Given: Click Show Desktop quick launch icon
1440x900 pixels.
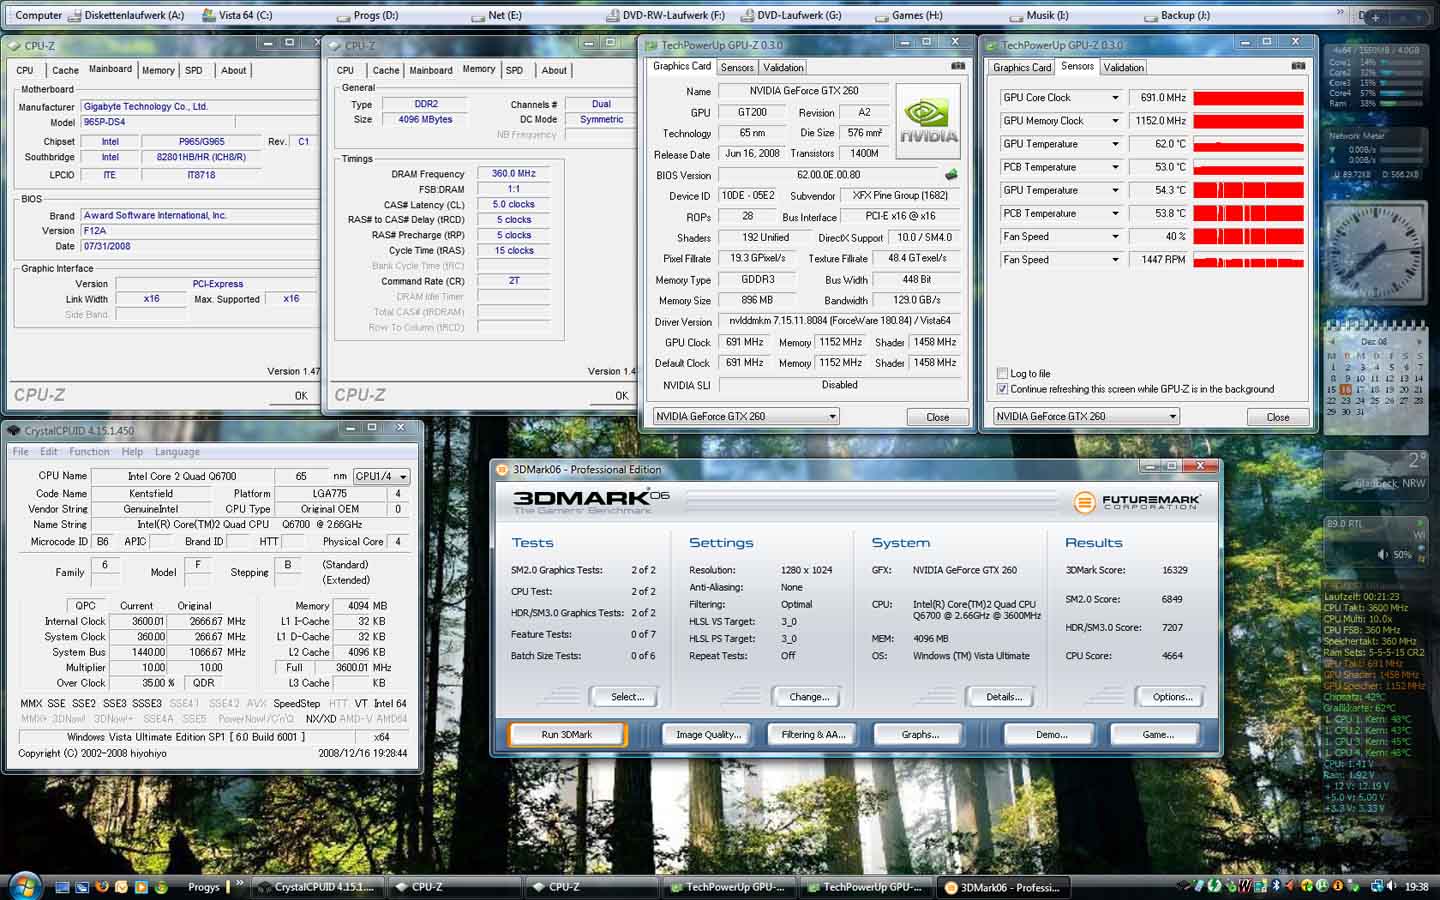Looking at the screenshot, I should (62, 887).
